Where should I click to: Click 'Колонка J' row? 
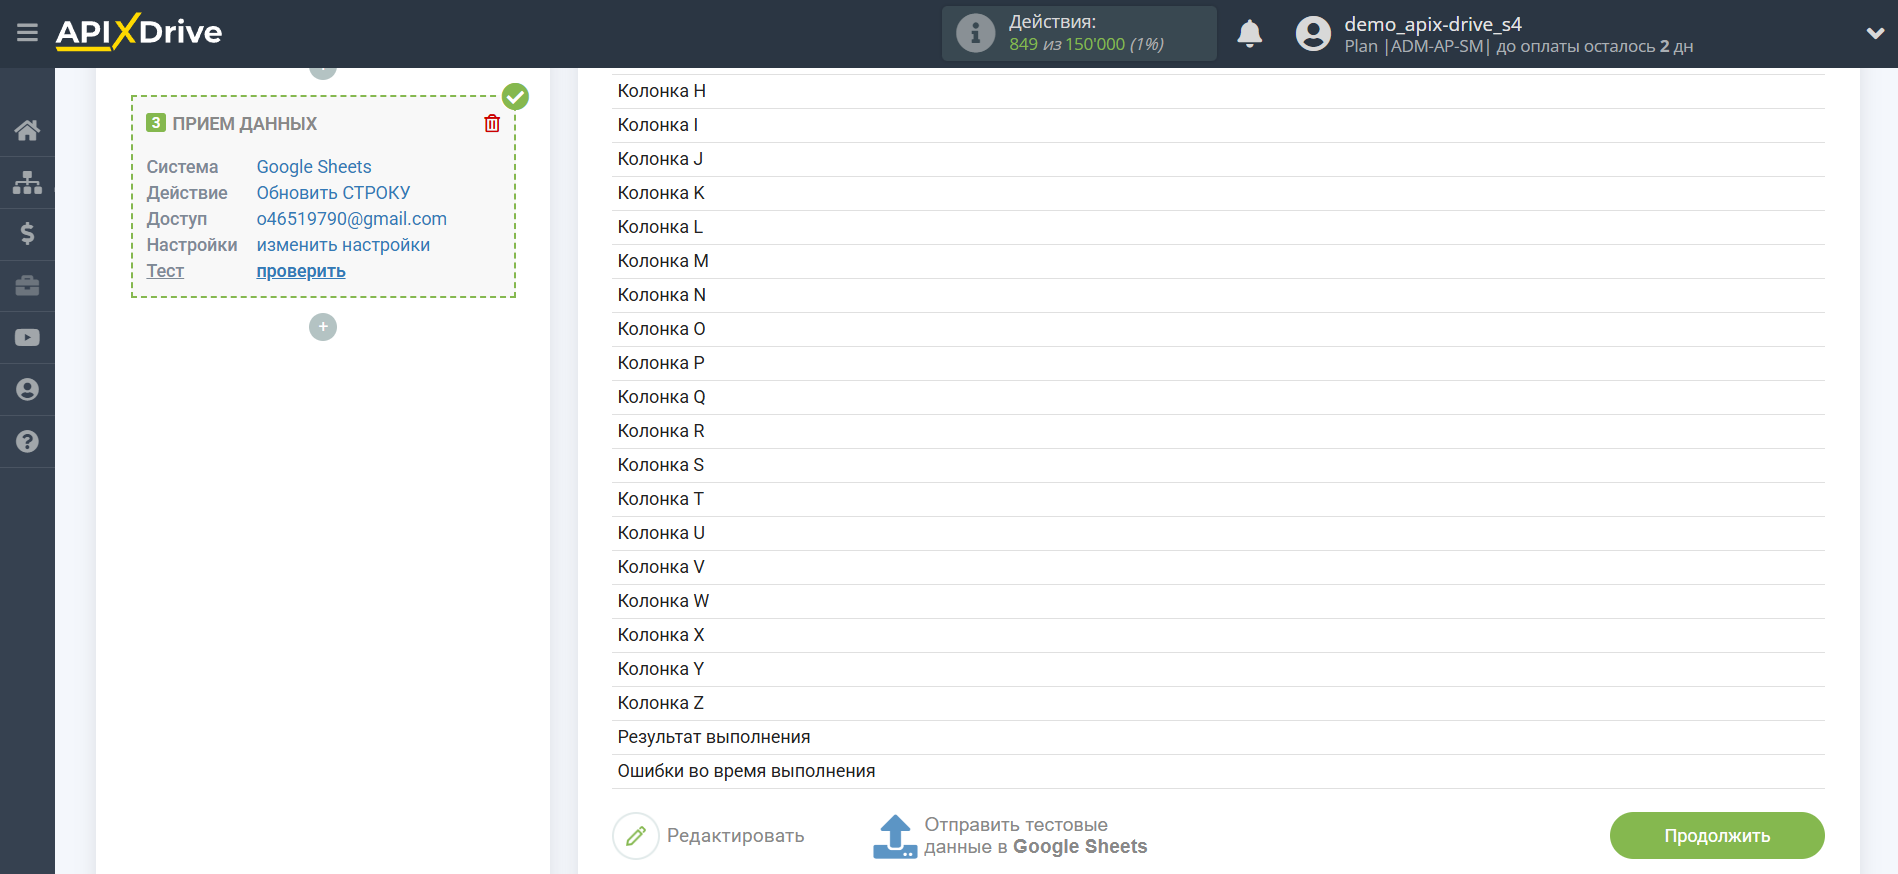coord(1218,159)
